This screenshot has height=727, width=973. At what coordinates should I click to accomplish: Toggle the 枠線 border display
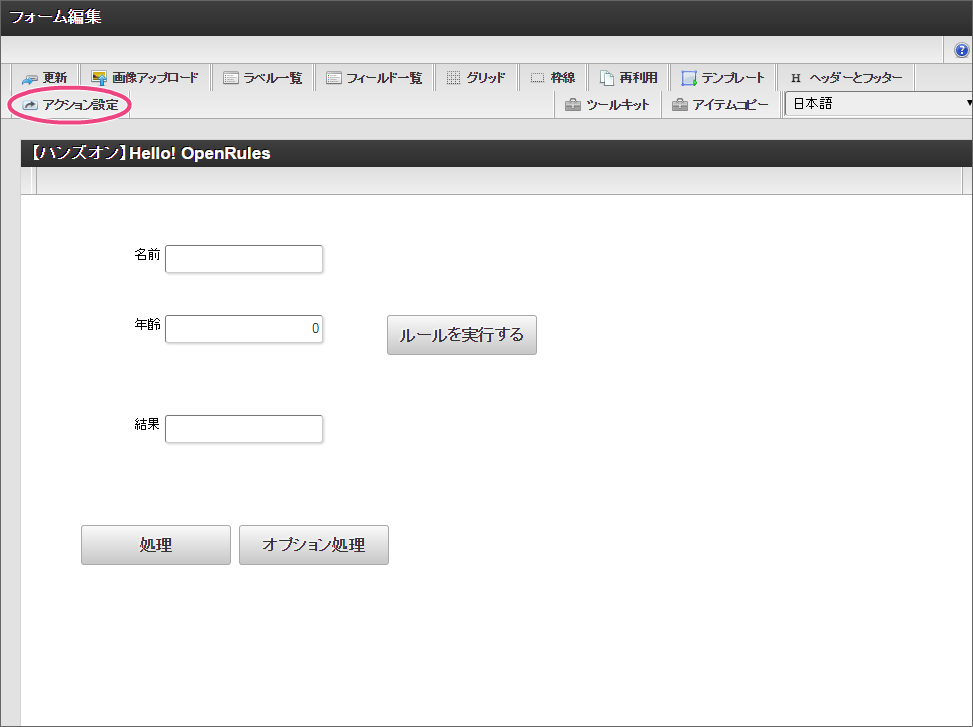click(x=552, y=78)
